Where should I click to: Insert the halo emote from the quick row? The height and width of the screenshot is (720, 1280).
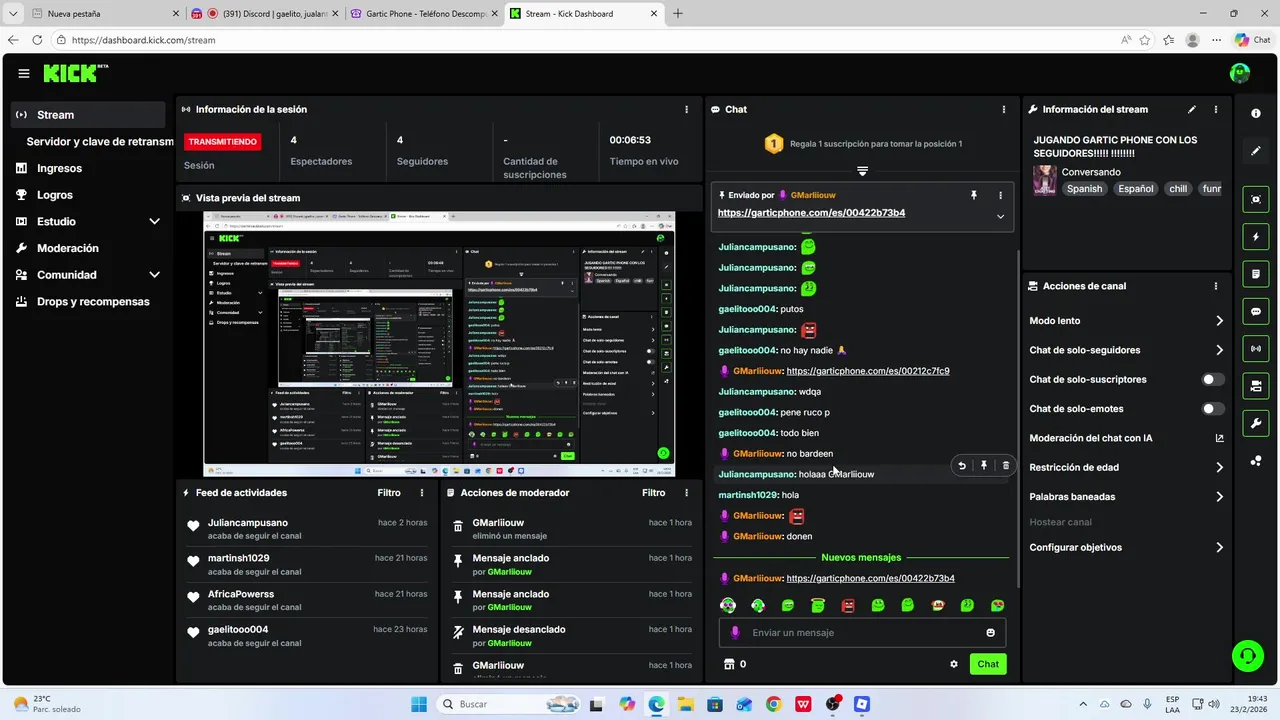pyautogui.click(x=818, y=605)
